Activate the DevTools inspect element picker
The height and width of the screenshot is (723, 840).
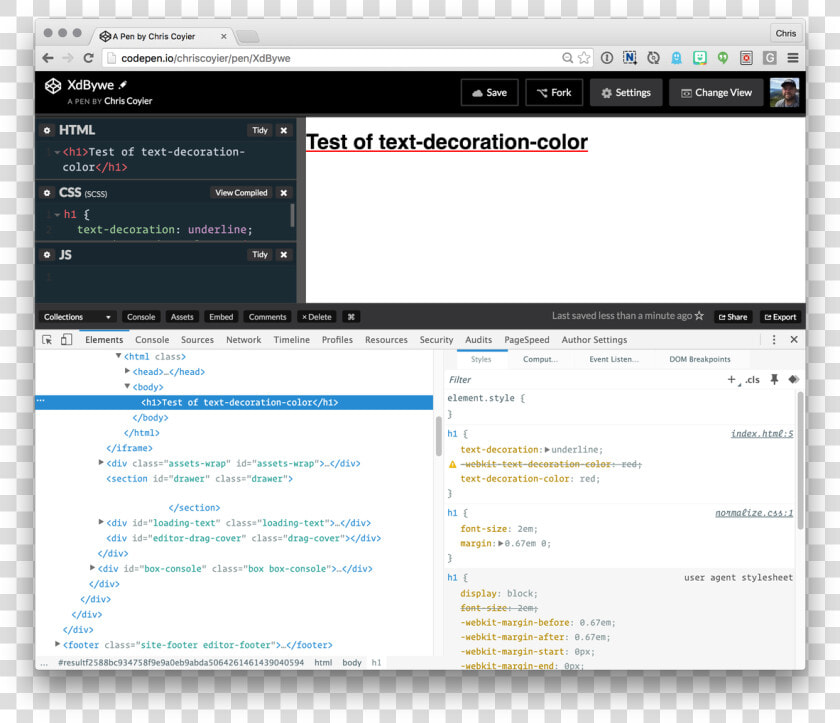(x=47, y=340)
